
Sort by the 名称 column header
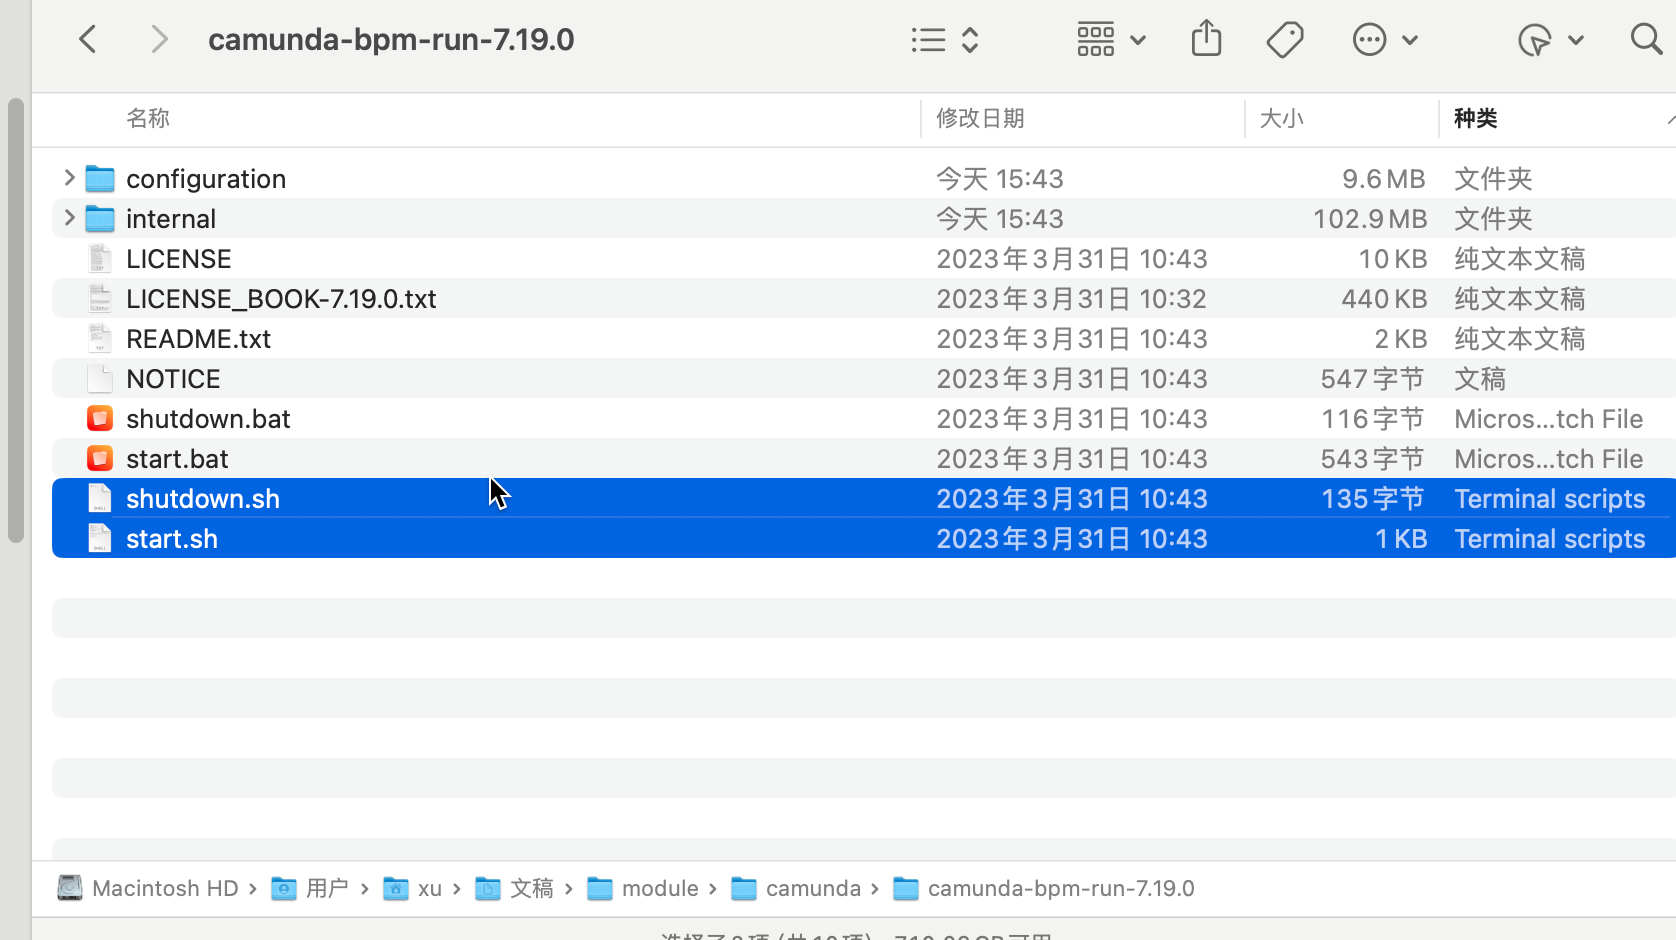click(x=148, y=118)
